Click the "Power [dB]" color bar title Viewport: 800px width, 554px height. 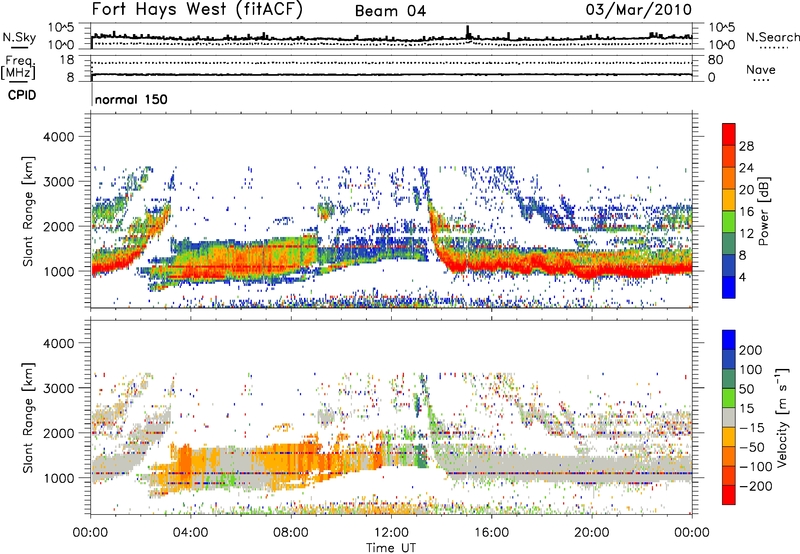click(764, 211)
